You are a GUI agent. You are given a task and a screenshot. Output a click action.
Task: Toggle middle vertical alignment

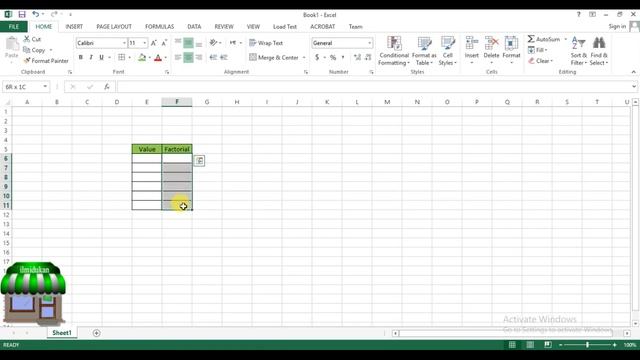coord(188,43)
